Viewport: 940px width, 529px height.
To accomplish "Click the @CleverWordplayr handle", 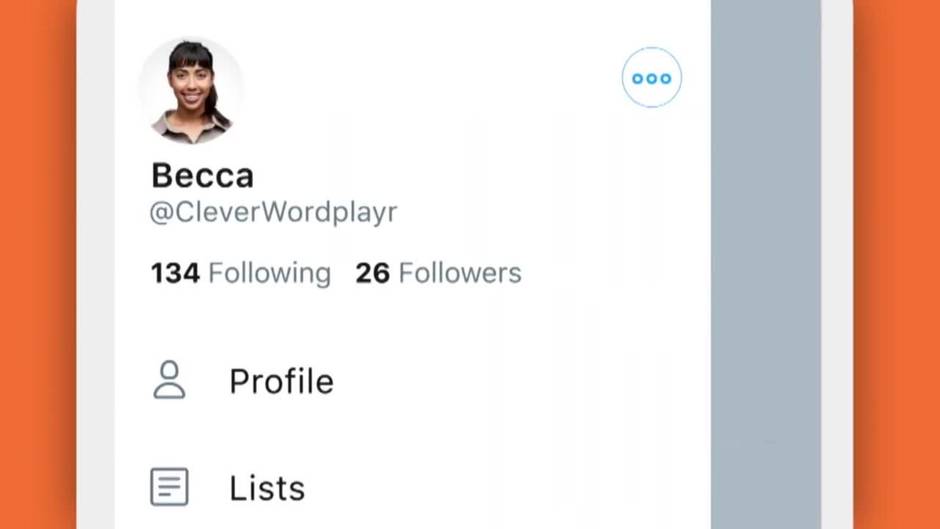I will pos(273,212).
